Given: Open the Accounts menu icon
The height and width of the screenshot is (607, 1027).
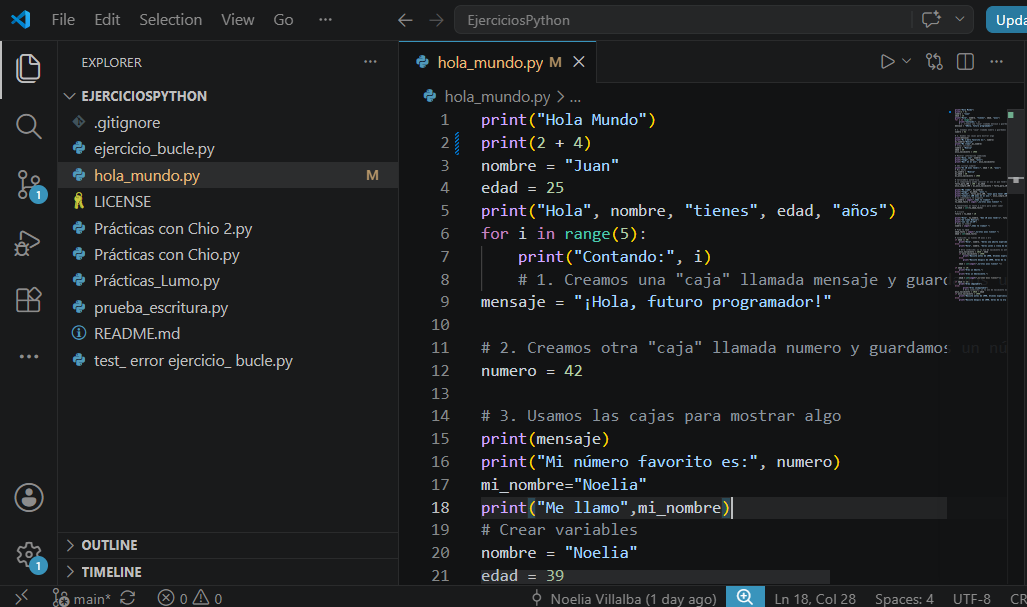Looking at the screenshot, I should point(29,498).
